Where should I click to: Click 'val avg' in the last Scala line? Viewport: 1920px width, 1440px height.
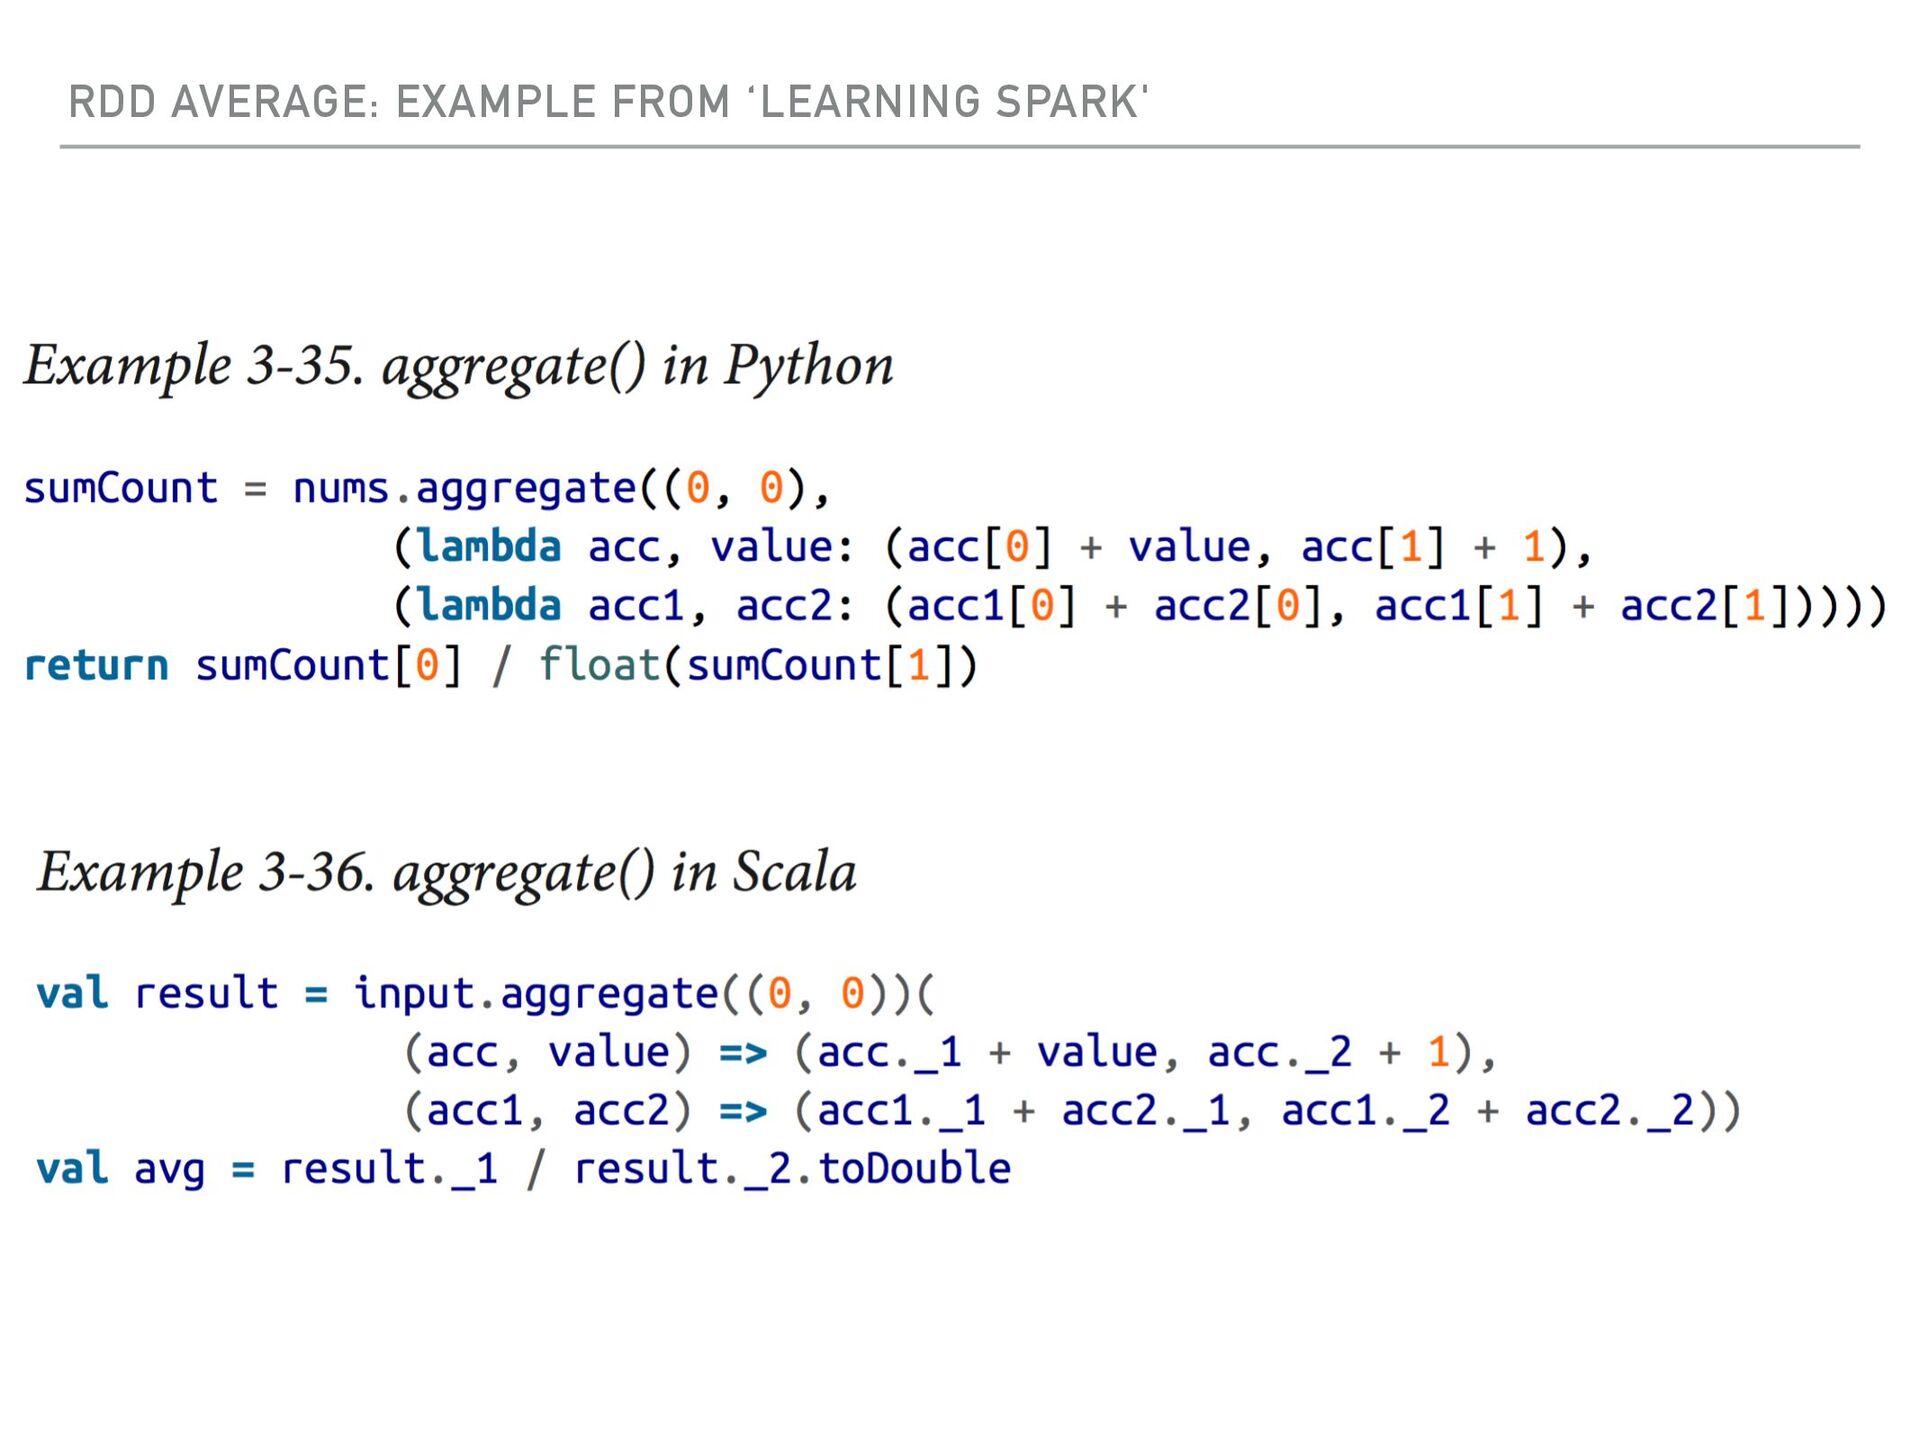pos(120,1169)
